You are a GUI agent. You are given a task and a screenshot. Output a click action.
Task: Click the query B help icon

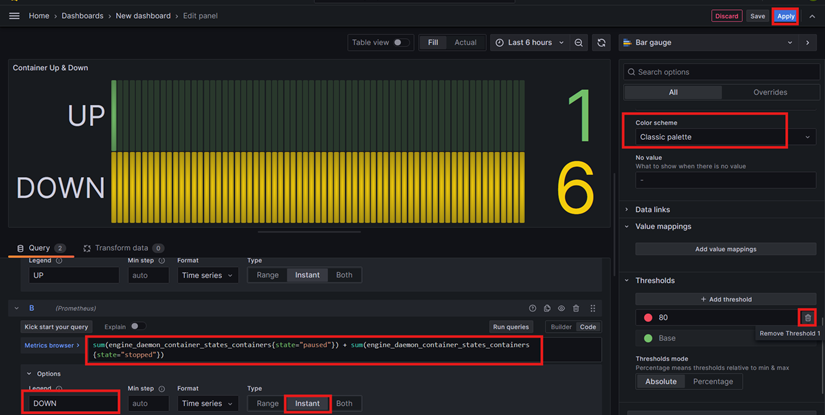pos(532,308)
